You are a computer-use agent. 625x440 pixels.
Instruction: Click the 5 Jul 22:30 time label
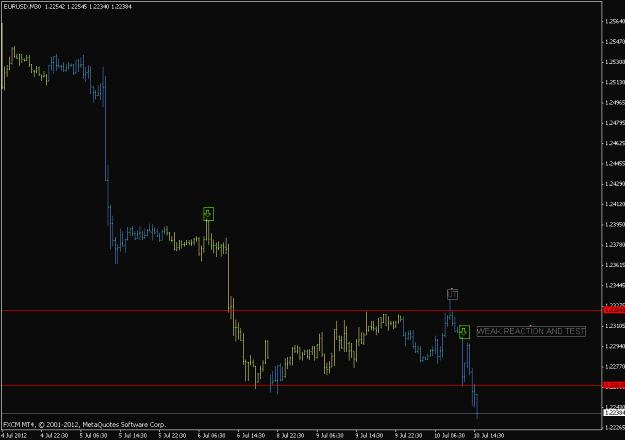172,436
